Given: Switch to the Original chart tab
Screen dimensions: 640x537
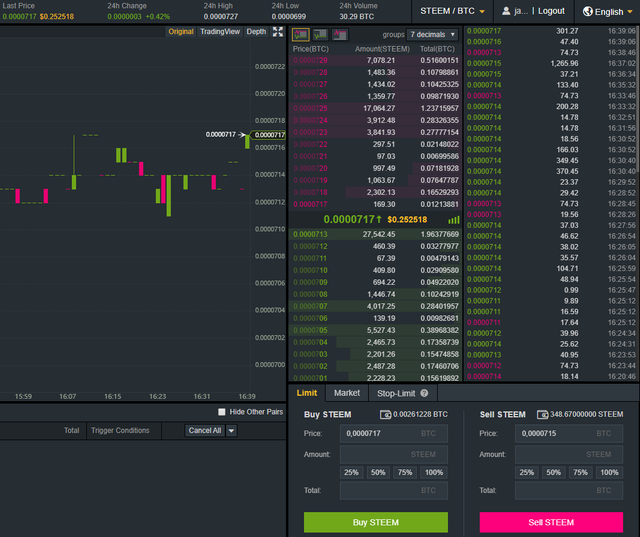Looking at the screenshot, I should tap(181, 32).
